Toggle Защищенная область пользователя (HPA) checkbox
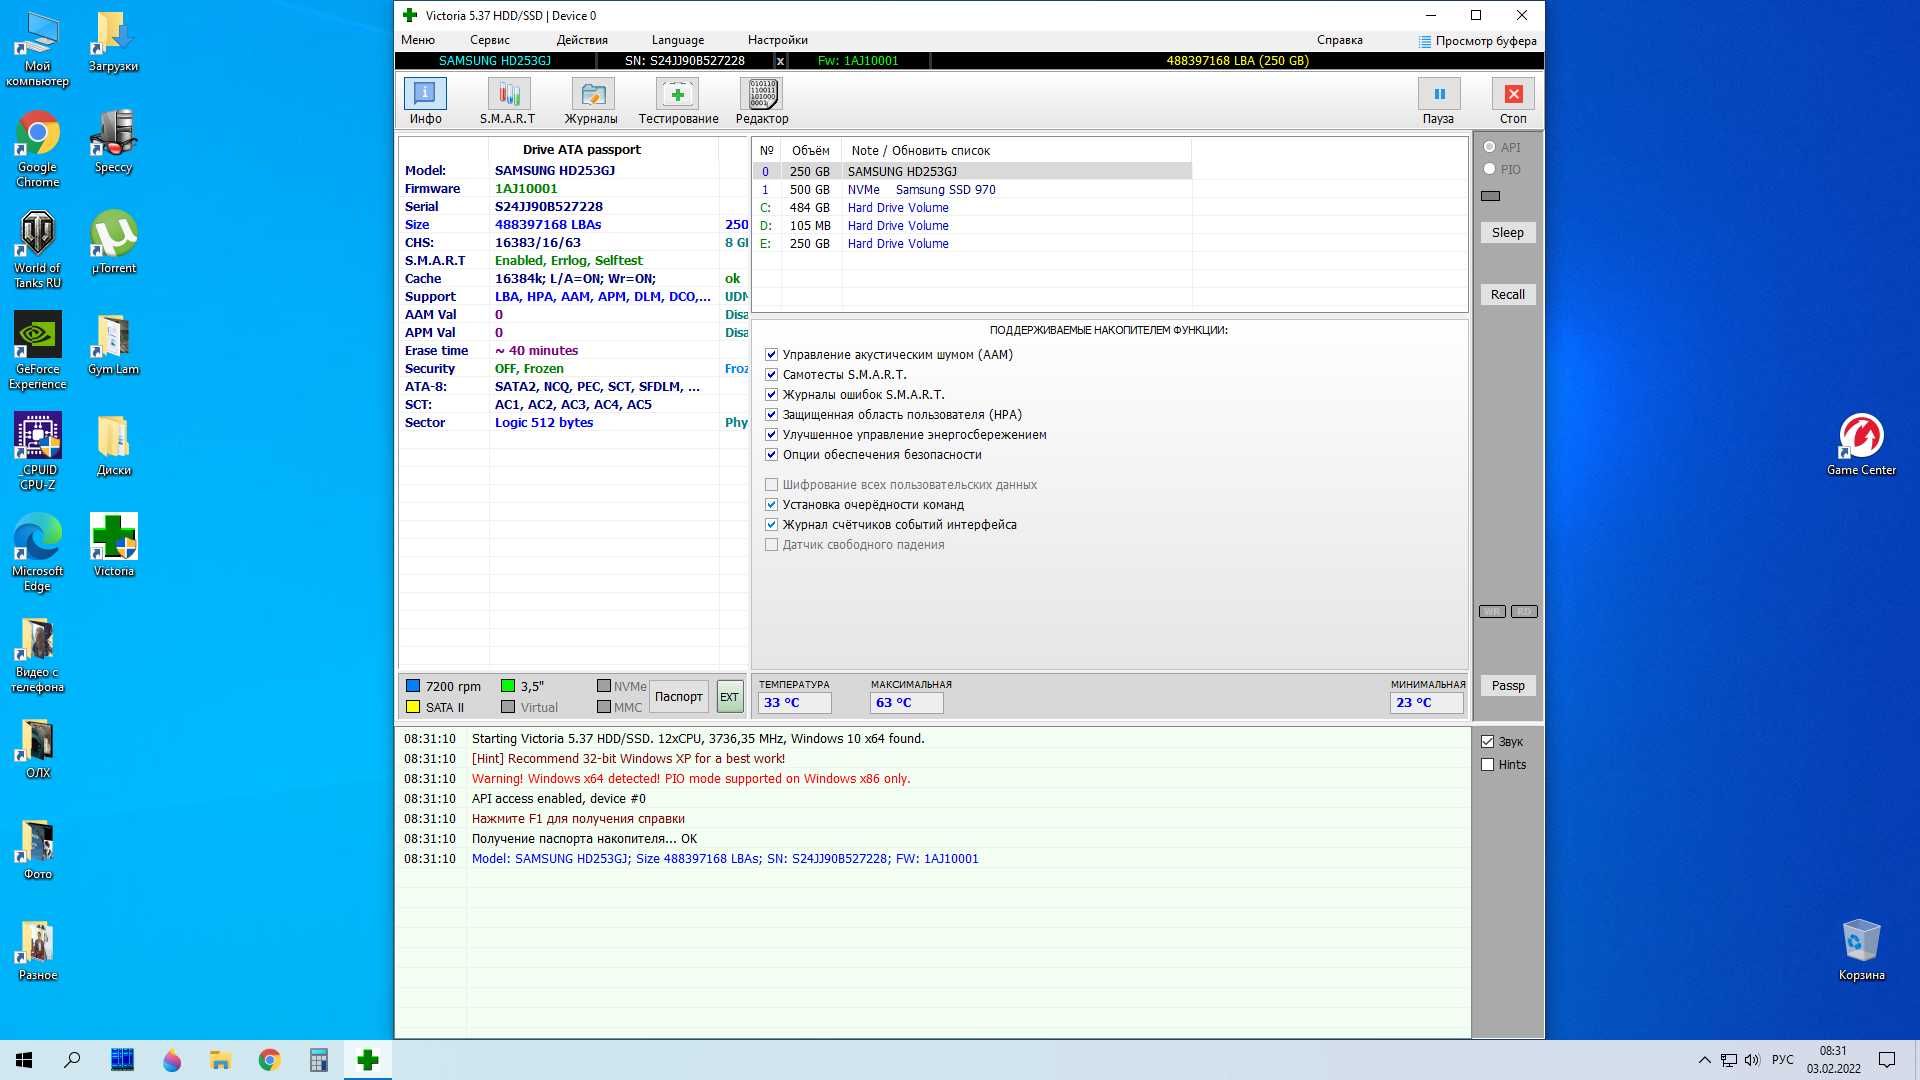The height and width of the screenshot is (1080, 1920). click(771, 415)
